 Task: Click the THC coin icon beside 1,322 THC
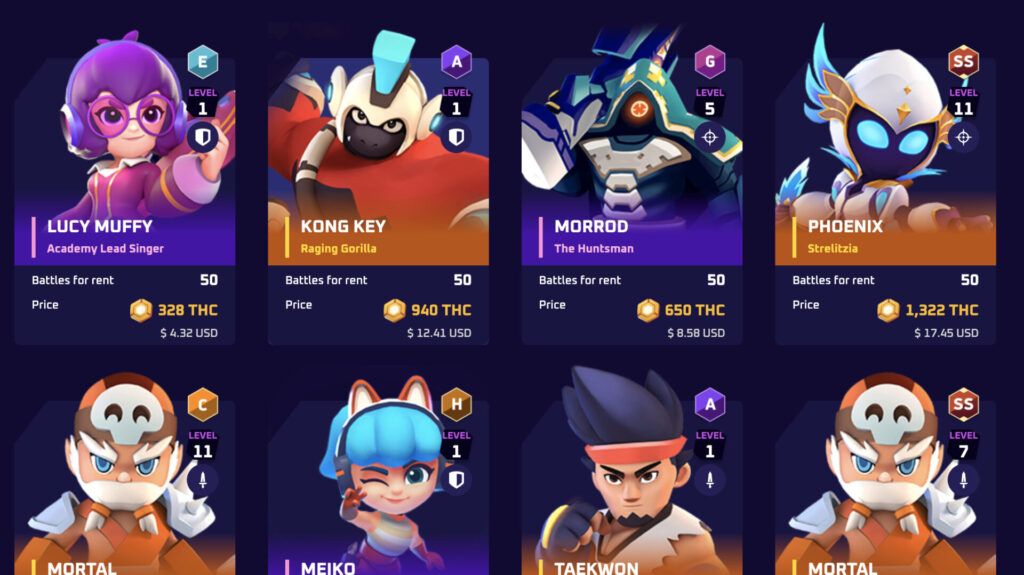888,310
